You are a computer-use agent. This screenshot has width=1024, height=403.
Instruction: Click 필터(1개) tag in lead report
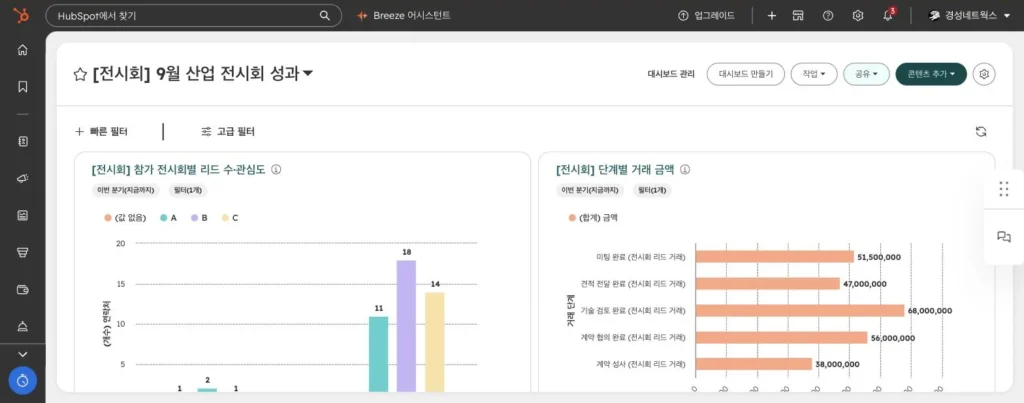click(187, 191)
